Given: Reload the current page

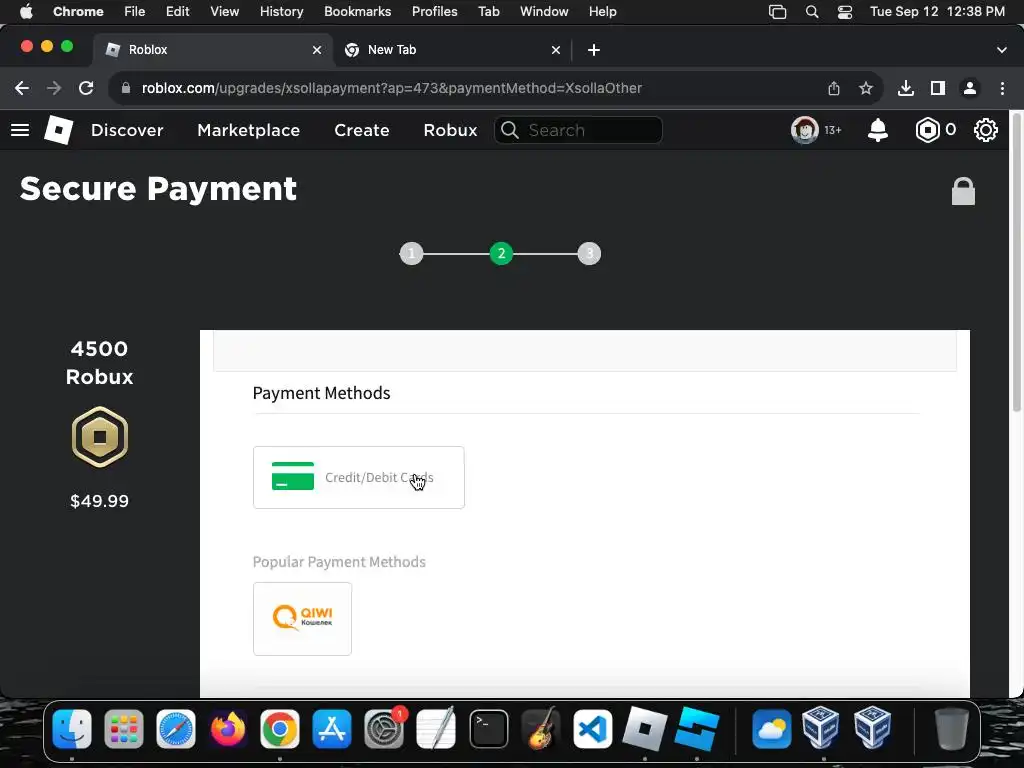Looking at the screenshot, I should click(x=86, y=88).
